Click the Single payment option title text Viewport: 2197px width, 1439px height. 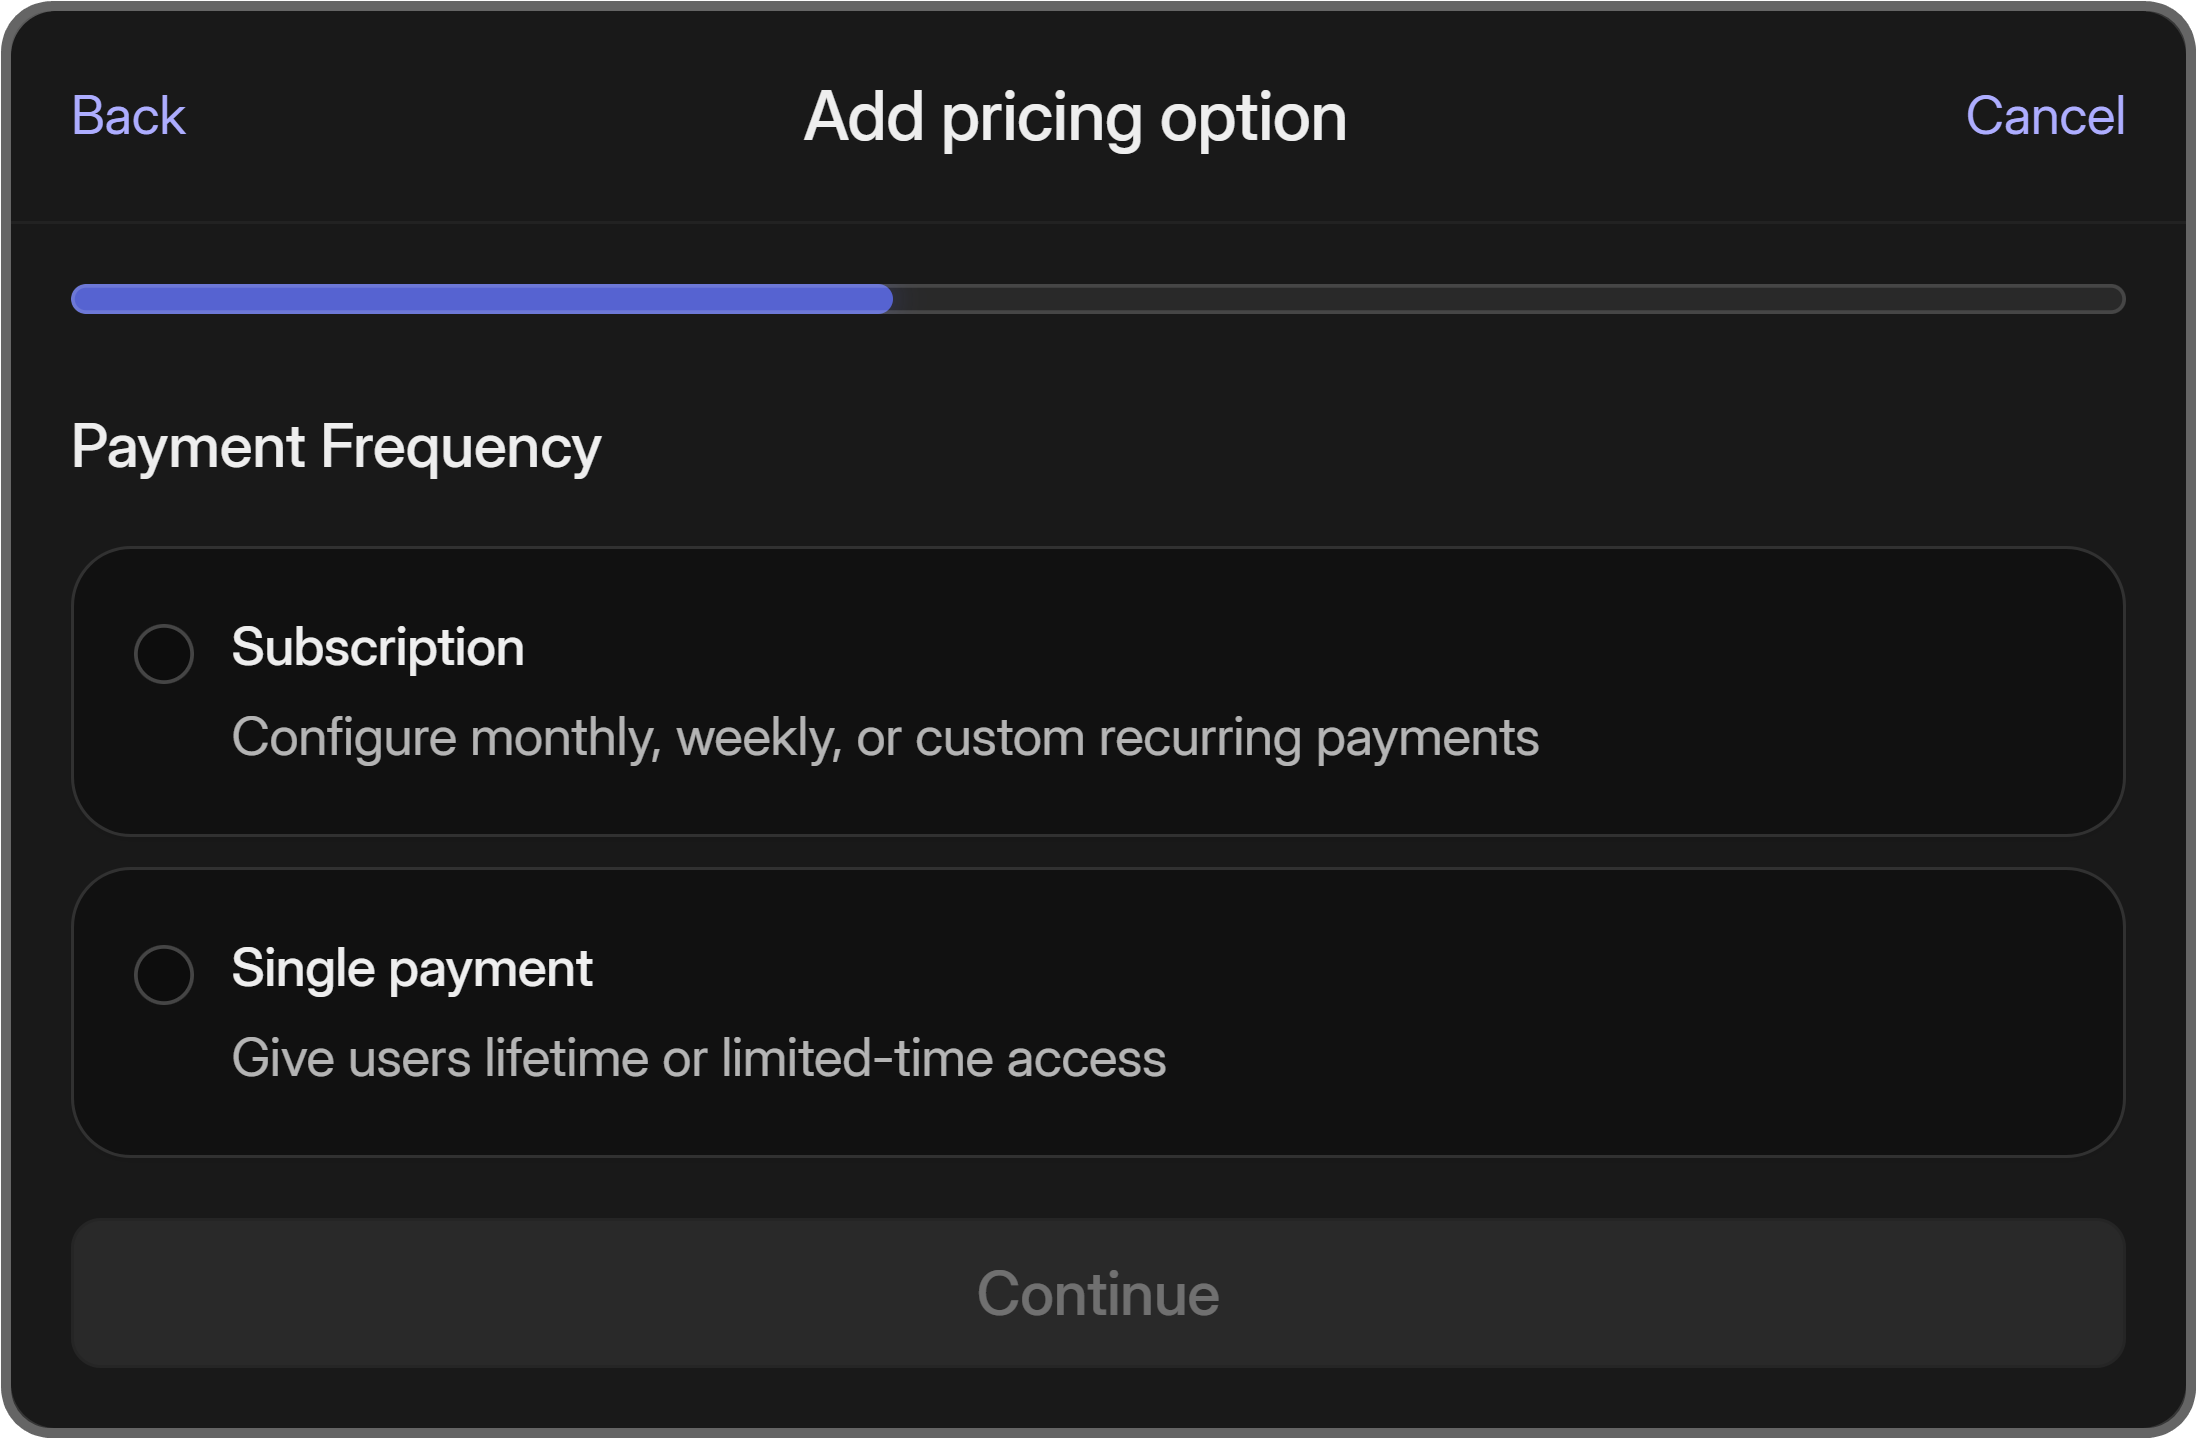pyautogui.click(x=412, y=968)
